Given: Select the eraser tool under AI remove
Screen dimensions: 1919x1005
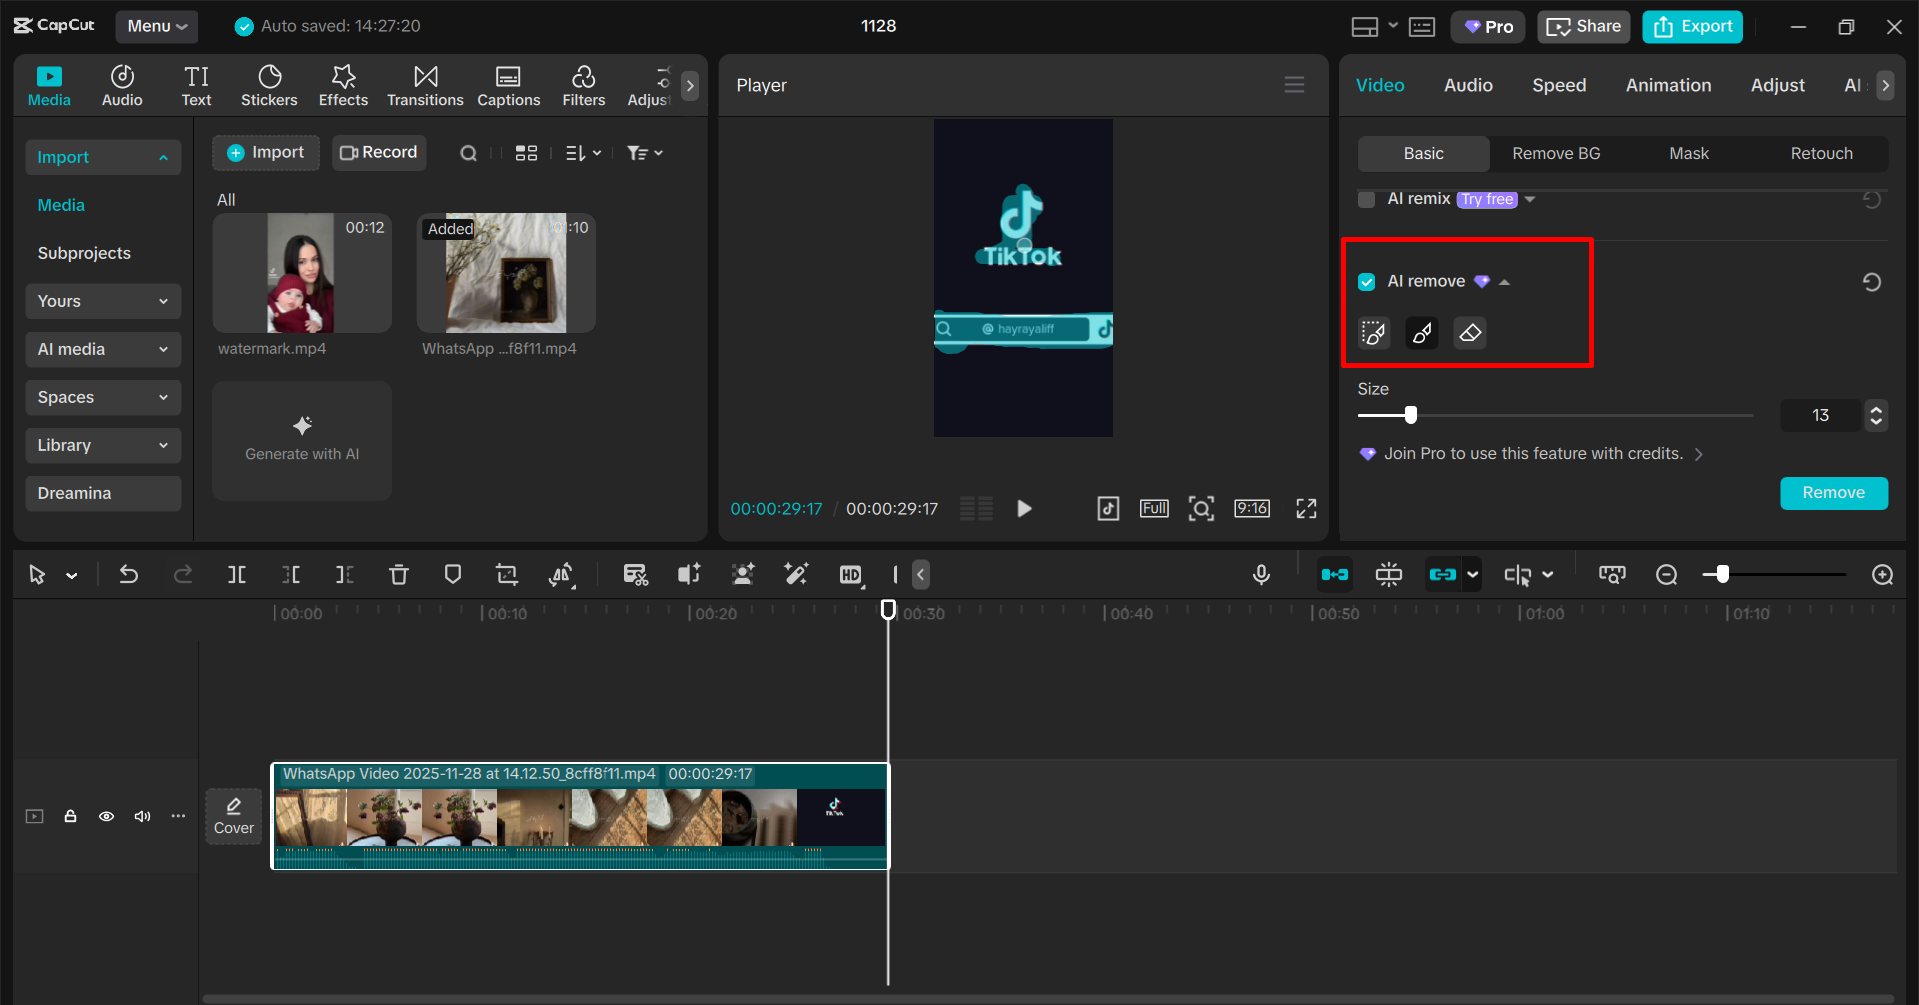Looking at the screenshot, I should [1469, 333].
